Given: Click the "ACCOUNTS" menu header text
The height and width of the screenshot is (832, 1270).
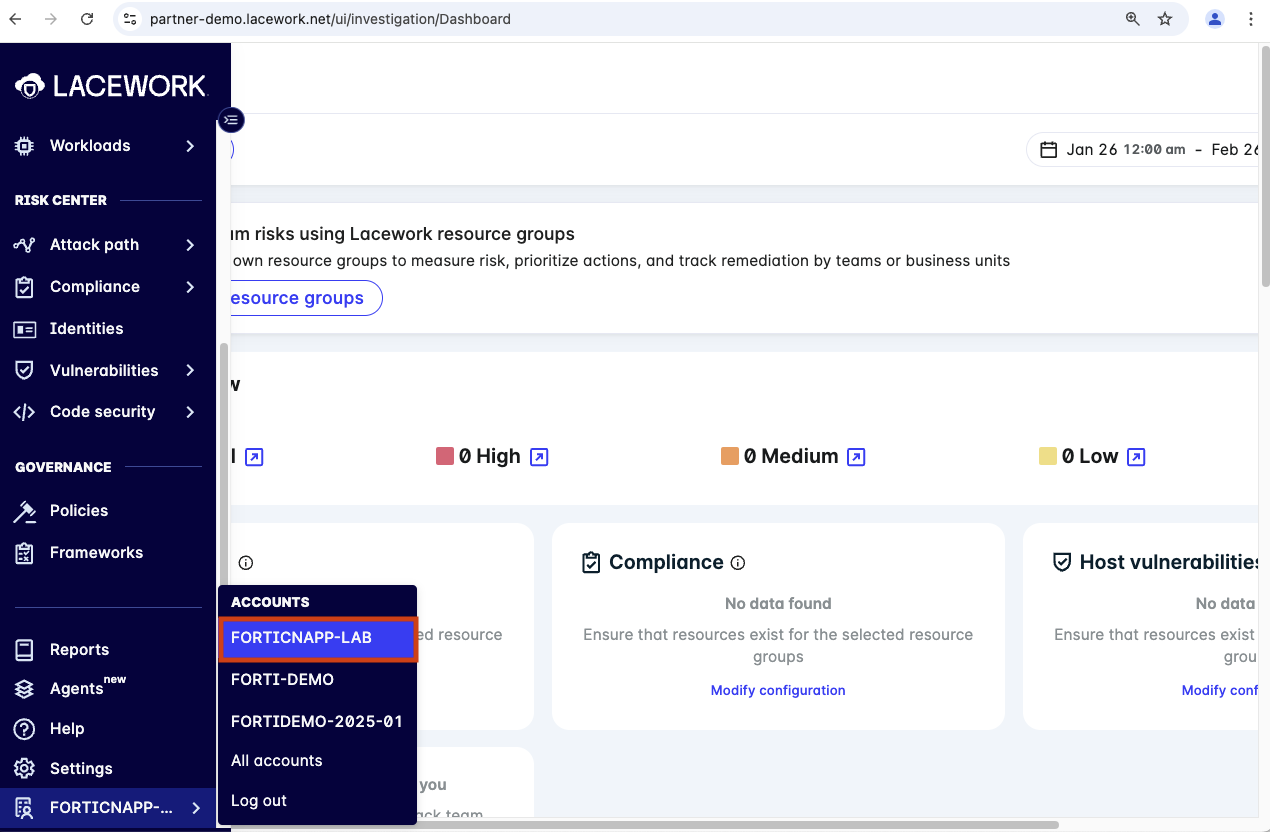Looking at the screenshot, I should 270,603.
